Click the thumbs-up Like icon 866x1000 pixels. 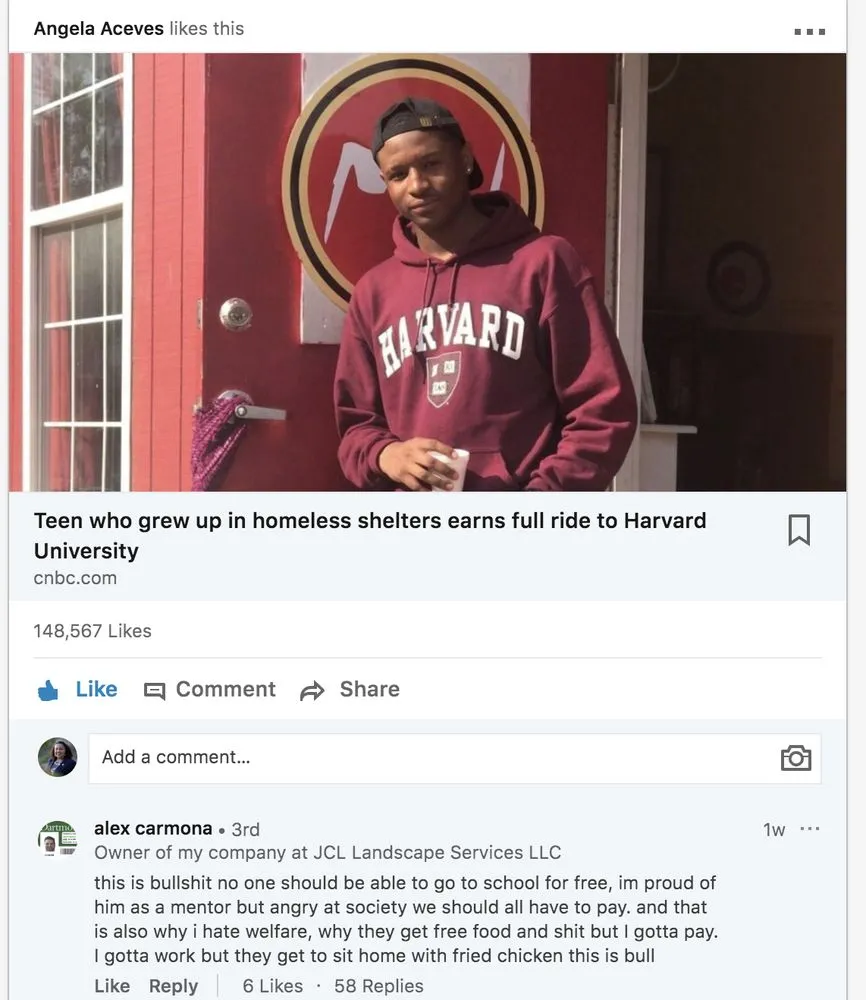coord(48,690)
